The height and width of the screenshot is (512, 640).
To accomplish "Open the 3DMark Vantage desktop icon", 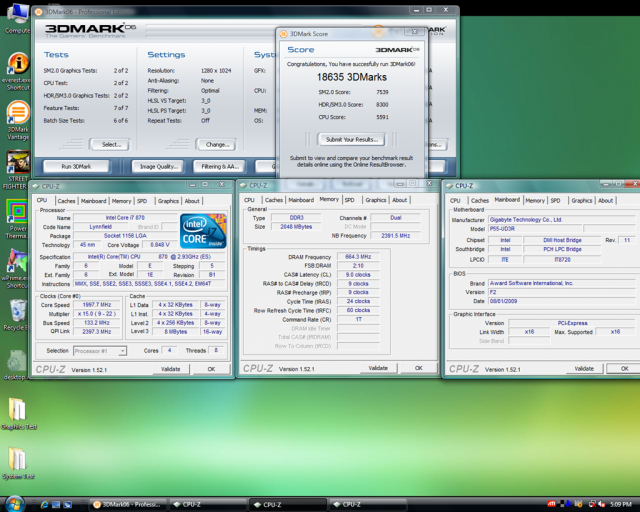I will click(x=18, y=121).
